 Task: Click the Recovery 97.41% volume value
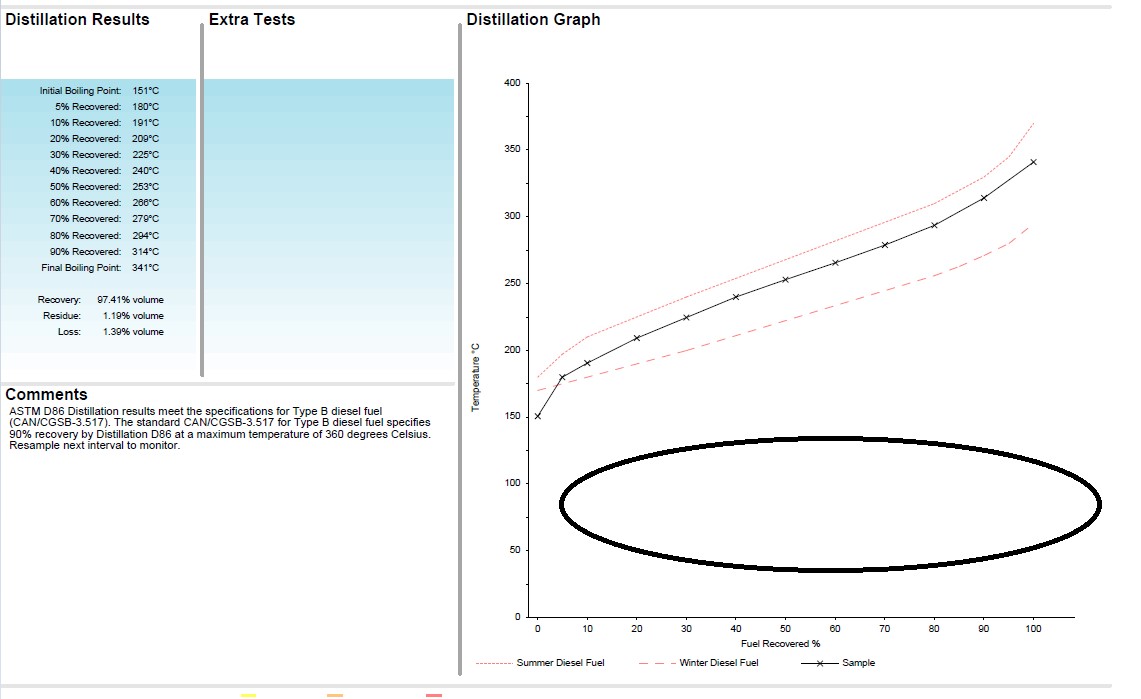[x=130, y=300]
